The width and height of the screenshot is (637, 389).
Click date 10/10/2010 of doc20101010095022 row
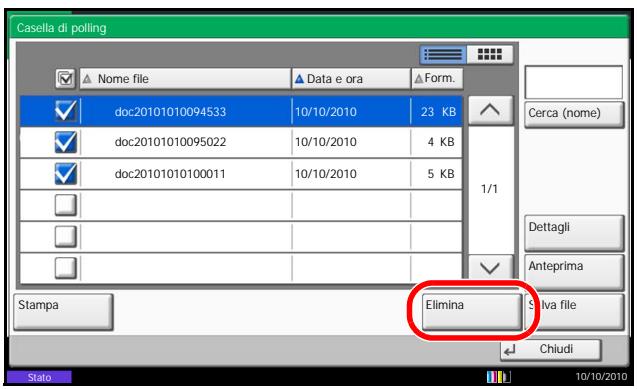click(x=326, y=142)
